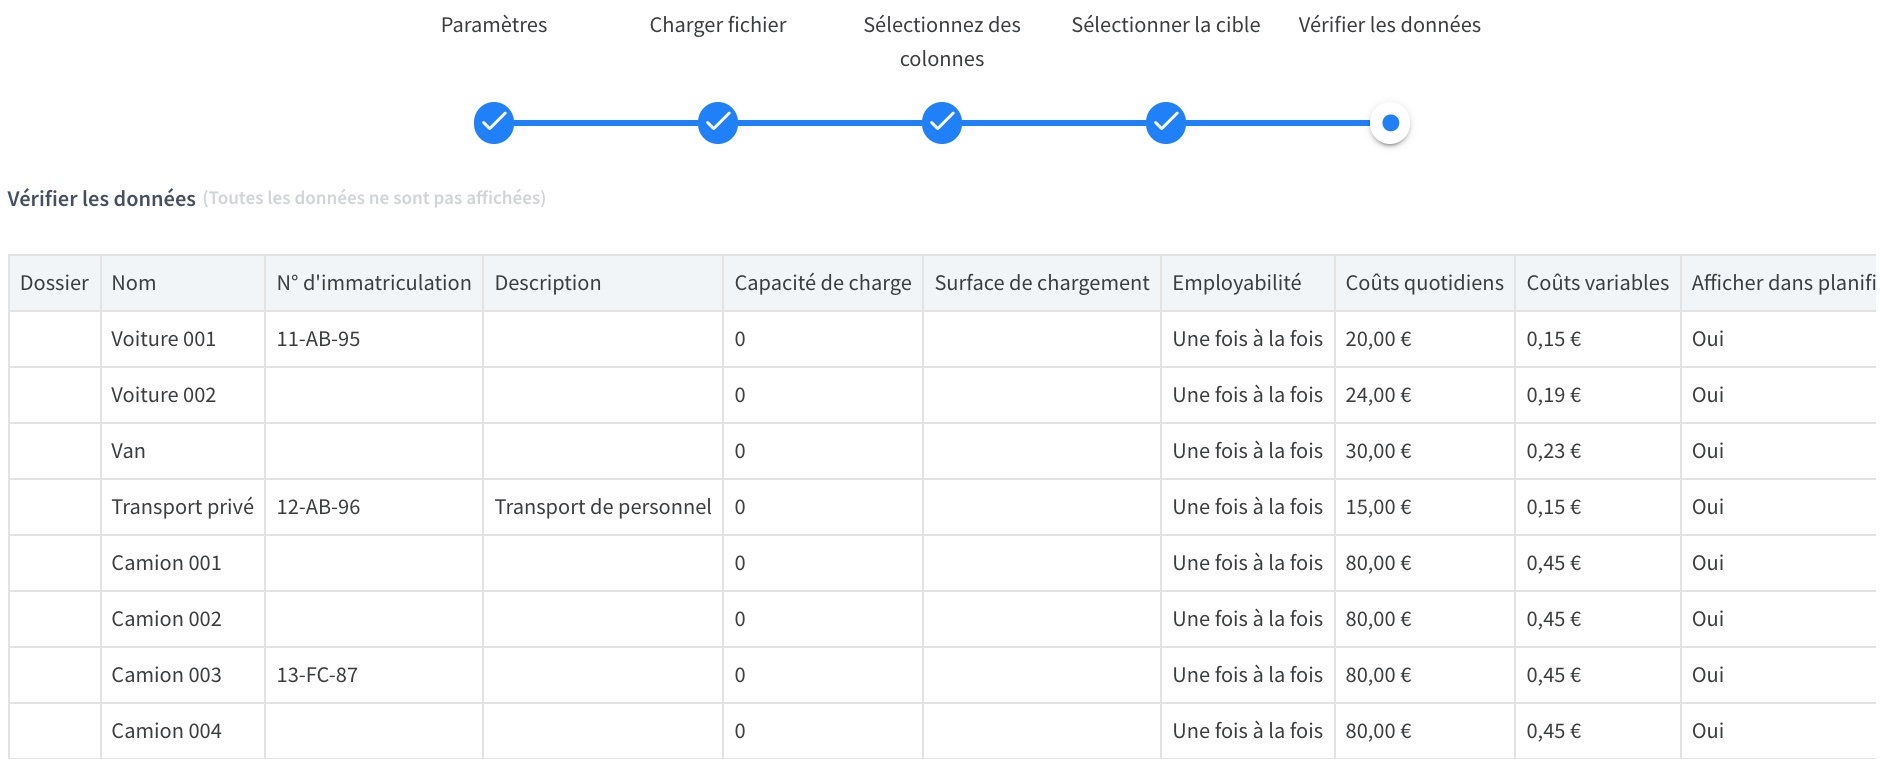
Task: Click the Charger fichier step checkmark icon
Action: point(718,123)
